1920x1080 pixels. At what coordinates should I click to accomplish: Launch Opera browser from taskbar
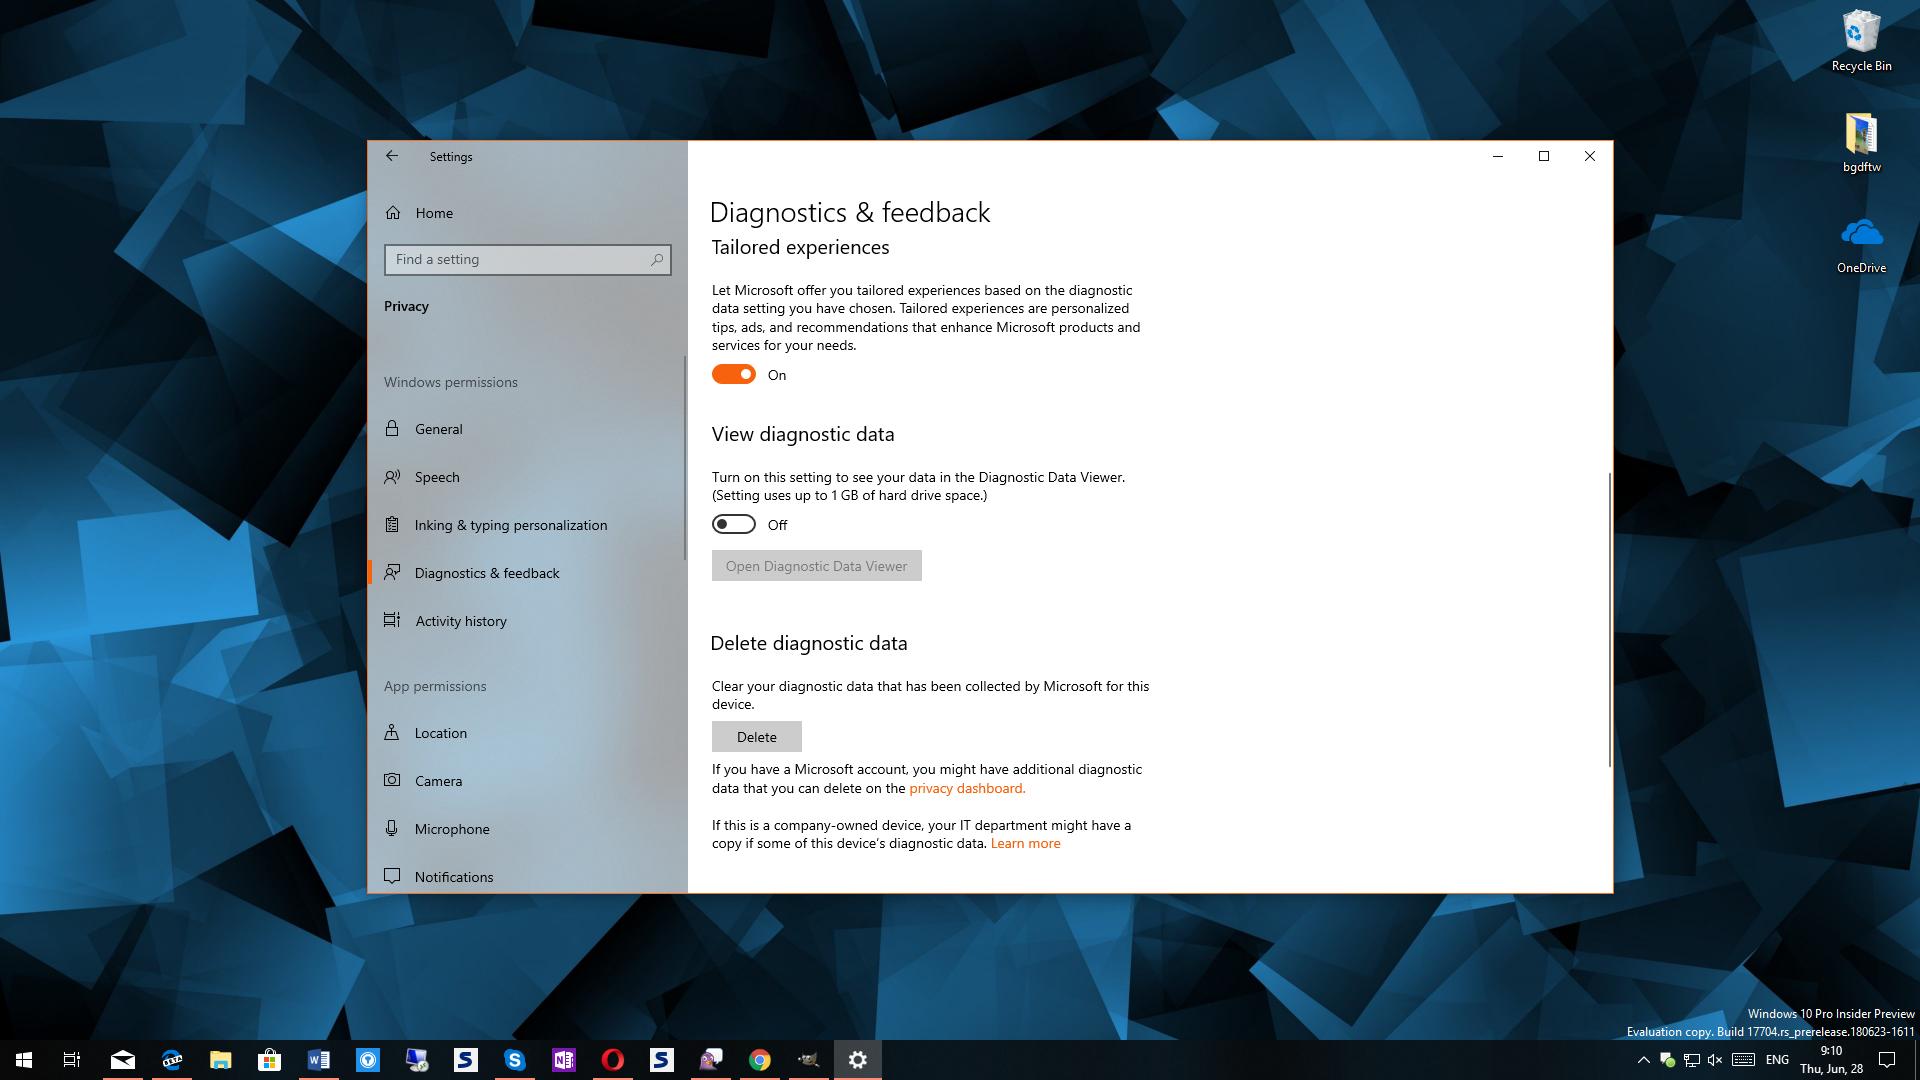pos(613,1060)
